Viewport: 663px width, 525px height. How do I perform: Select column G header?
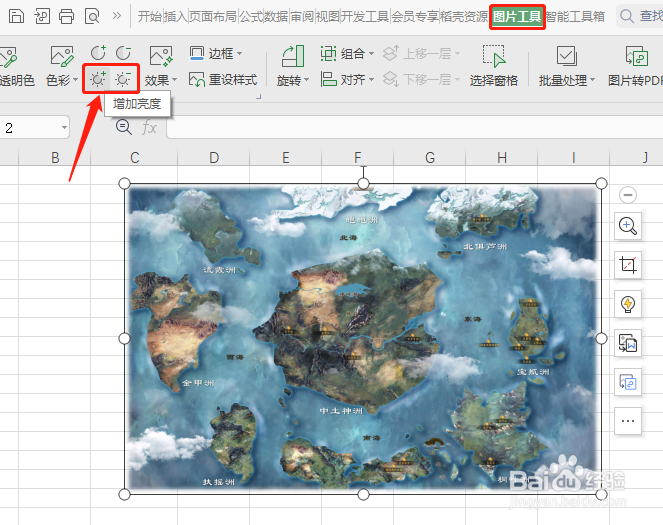(430, 158)
